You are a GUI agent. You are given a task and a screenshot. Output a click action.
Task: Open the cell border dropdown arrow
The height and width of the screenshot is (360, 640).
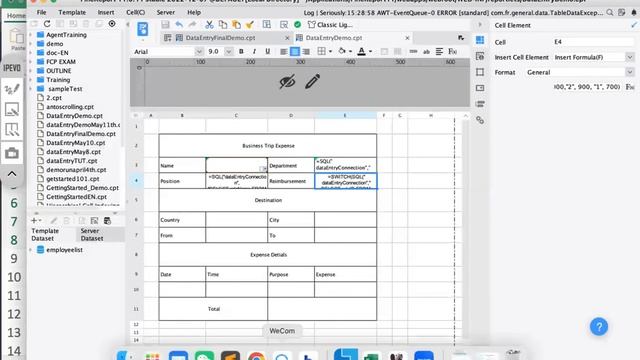(330, 51)
